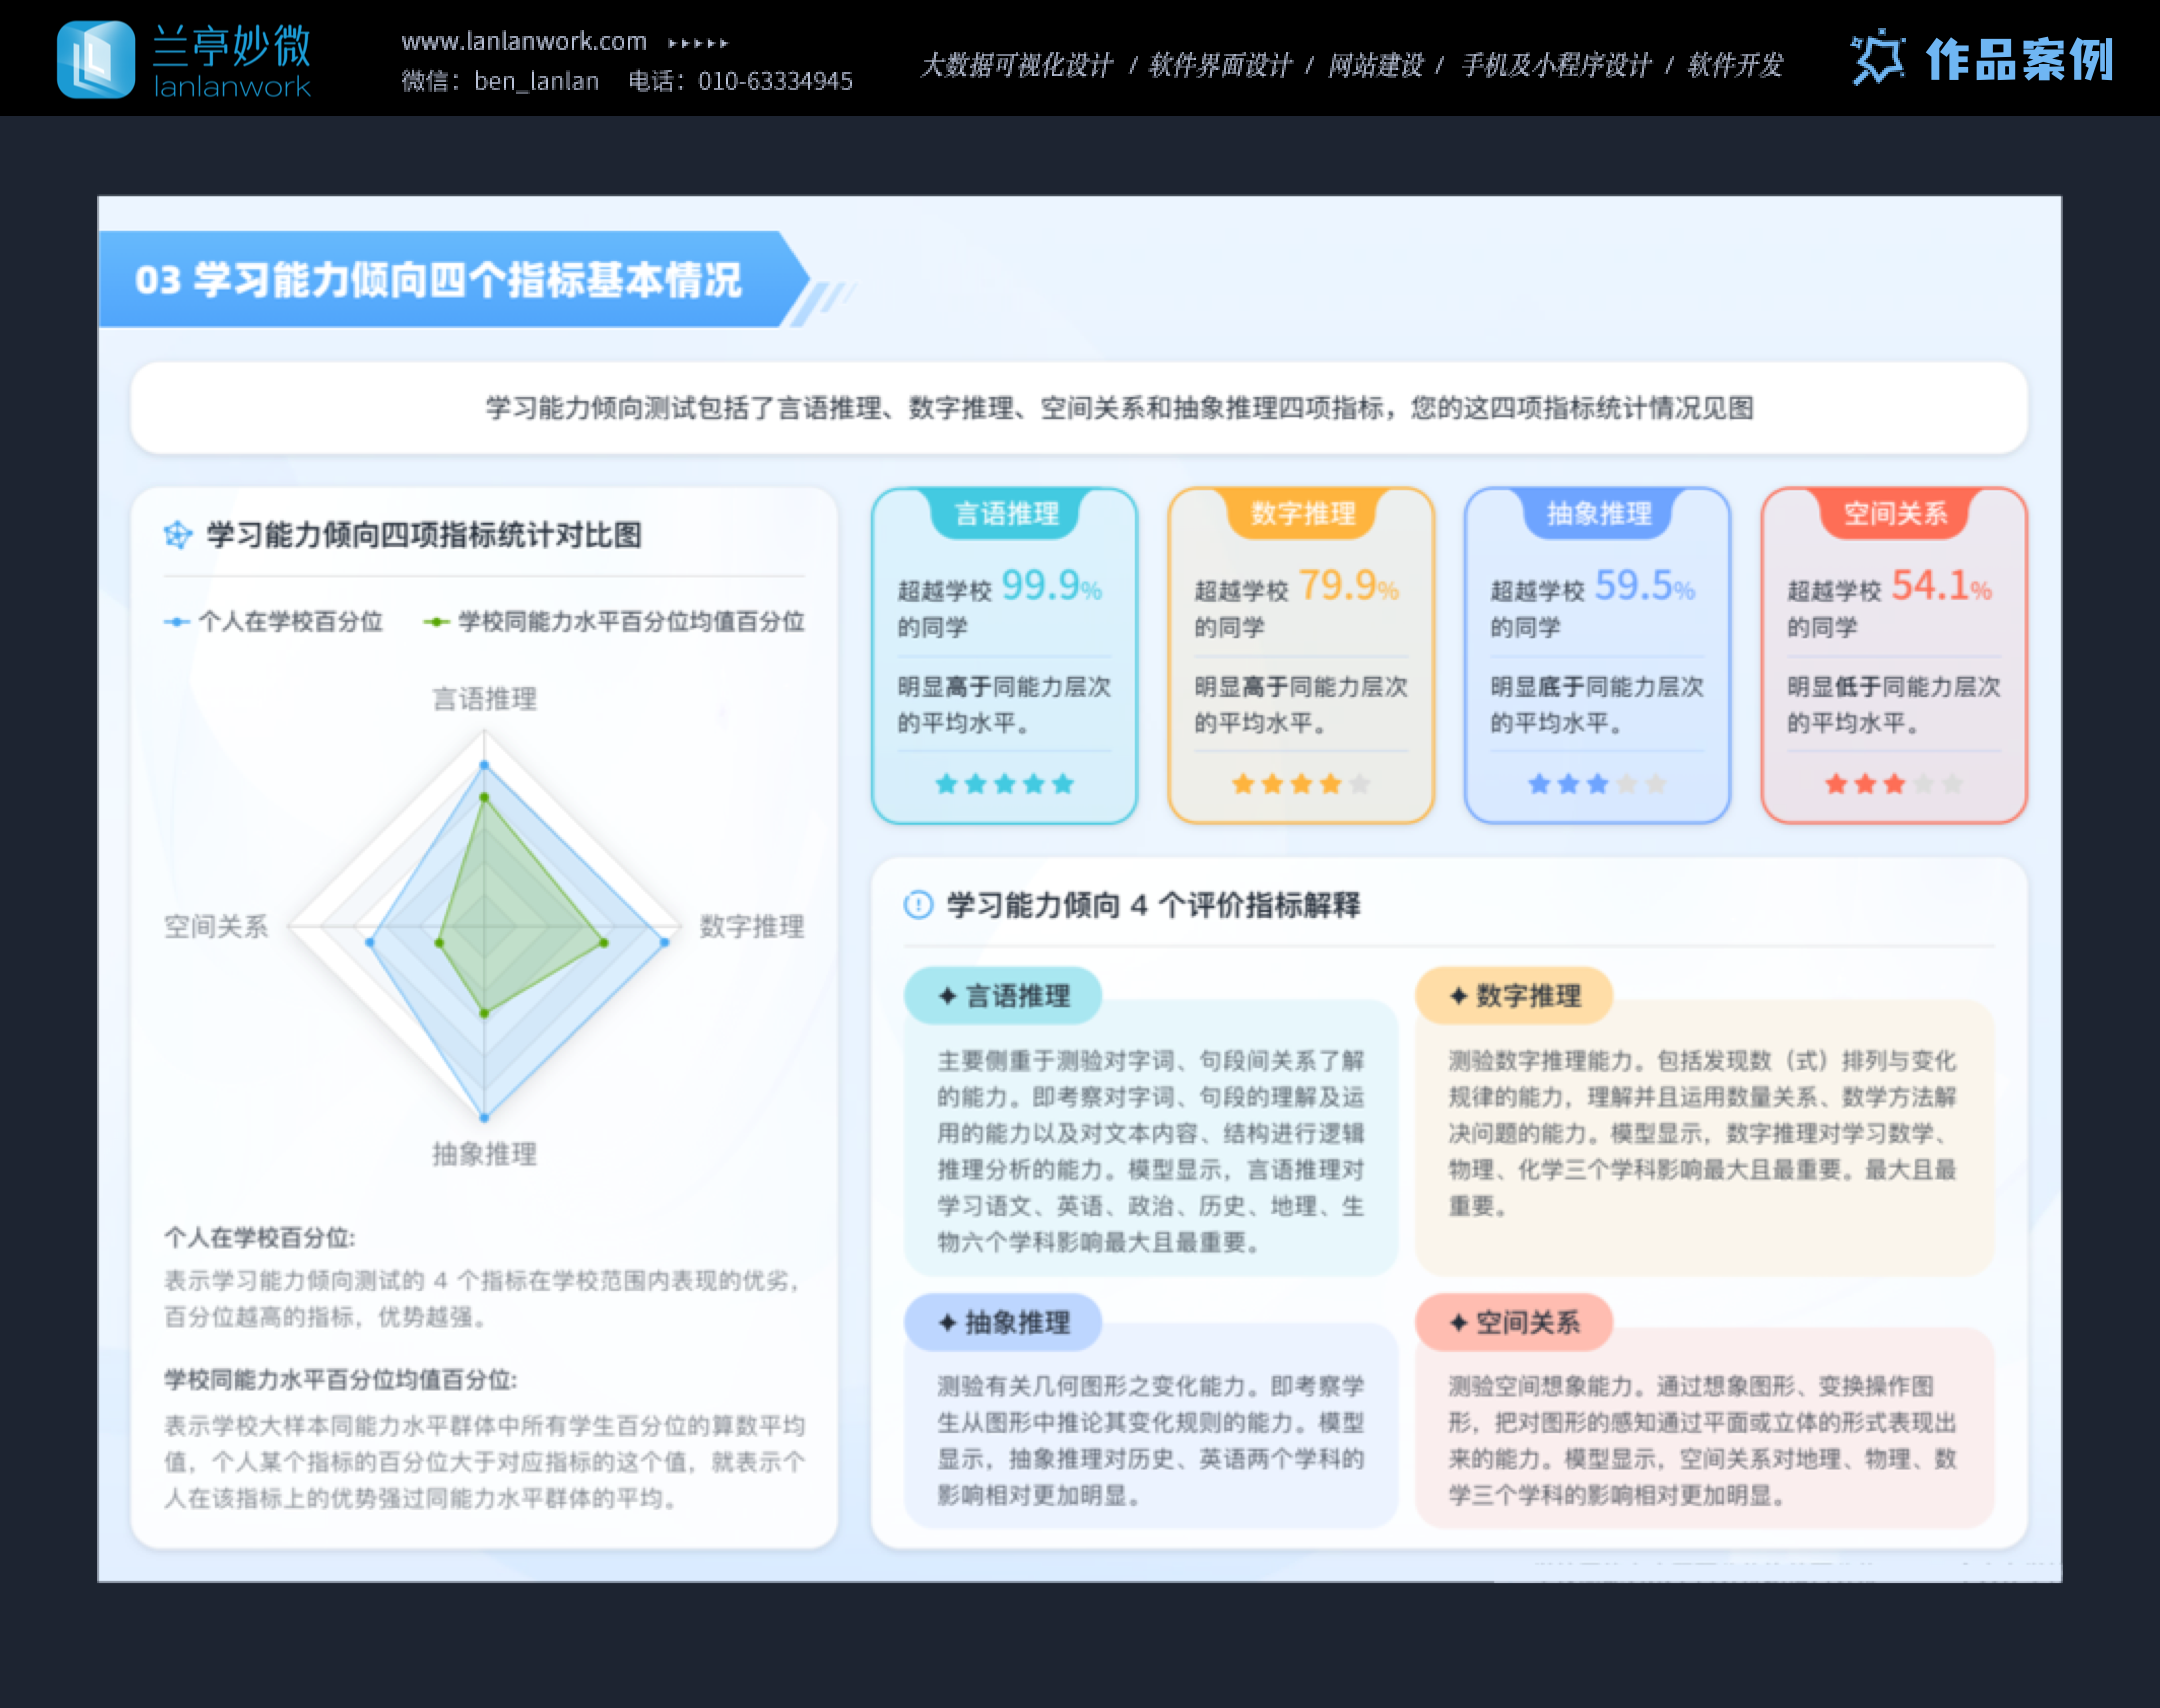Click the 抽象推理 explanation label pill
Viewport: 2160px width, 1708px height.
1003,1323
